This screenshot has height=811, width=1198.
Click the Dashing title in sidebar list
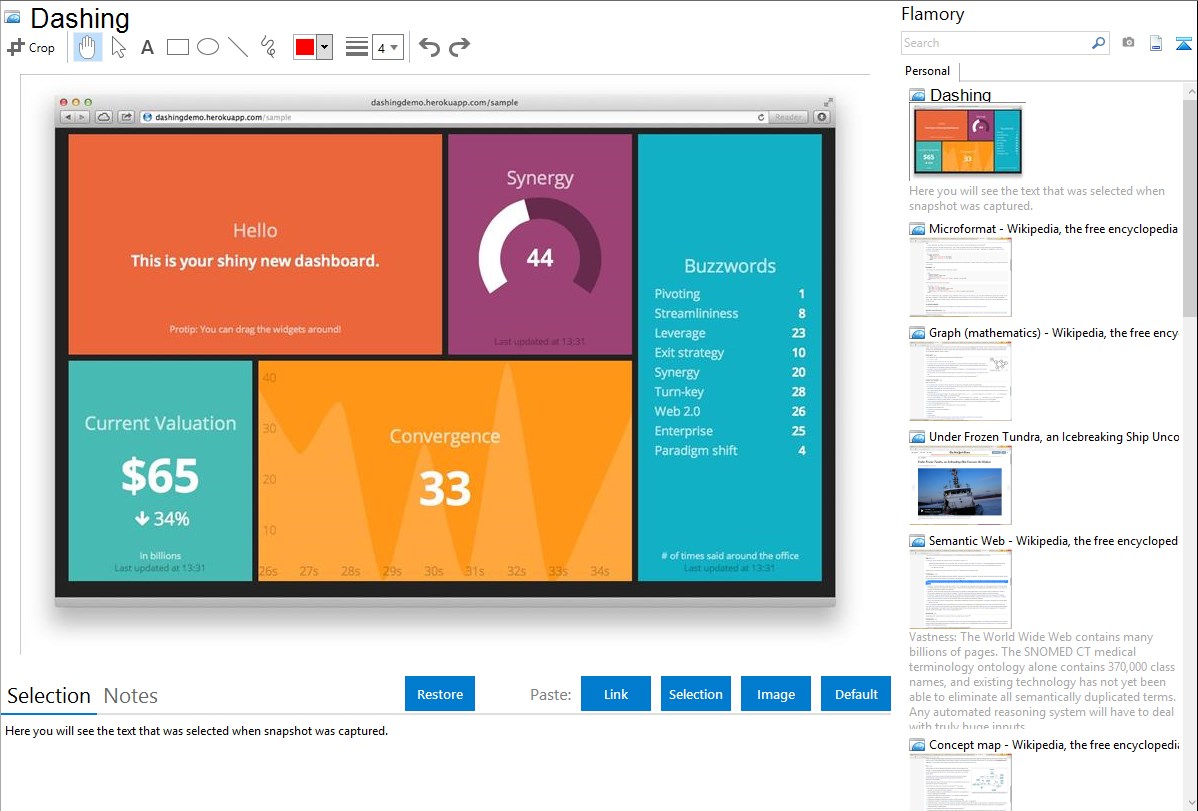pyautogui.click(x=960, y=95)
